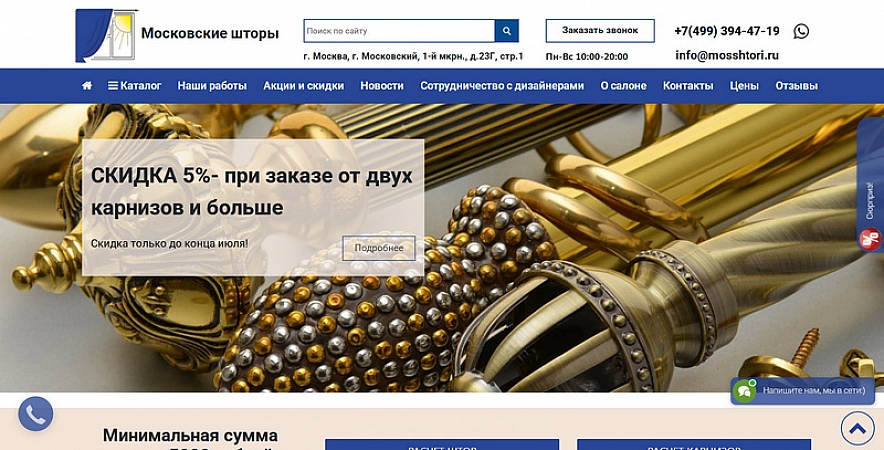Click the magnifier search button
This screenshot has height=450, width=884.
tap(506, 31)
